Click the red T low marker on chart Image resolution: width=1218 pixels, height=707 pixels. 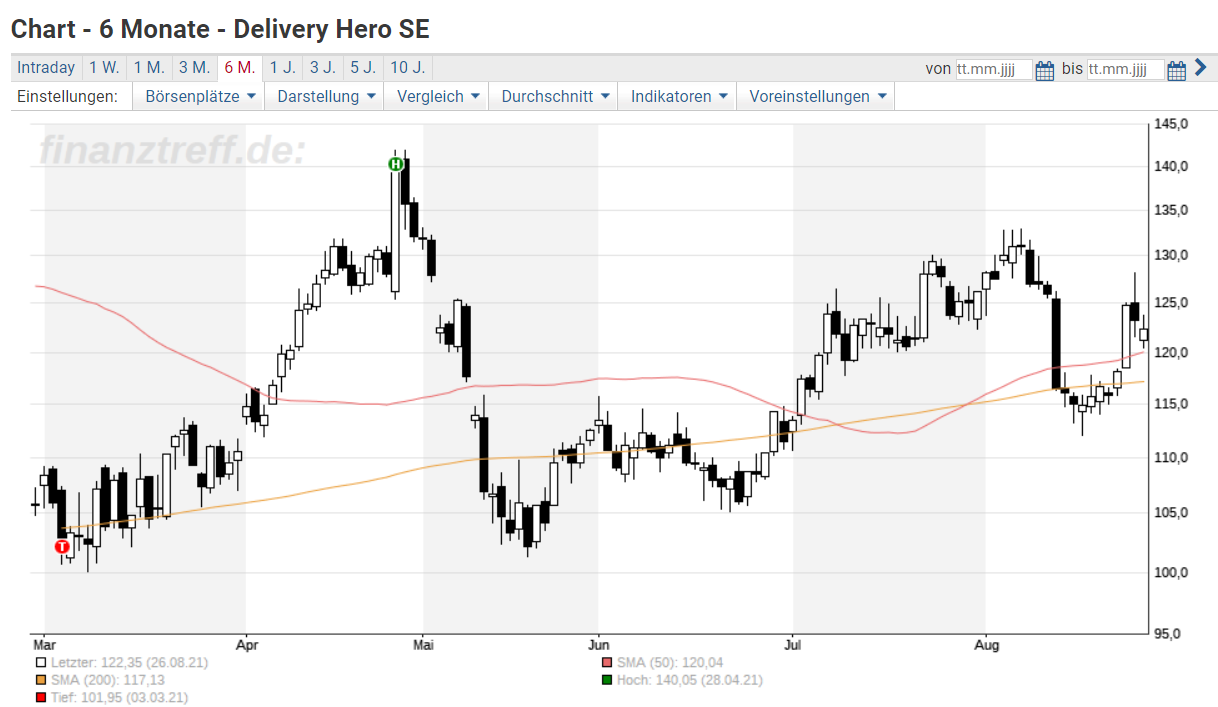62,546
